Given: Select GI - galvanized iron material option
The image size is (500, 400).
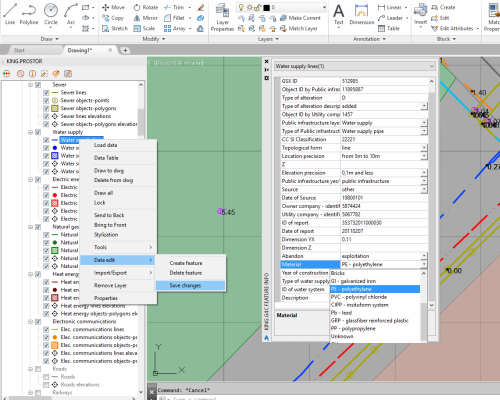Looking at the screenshot, I should coord(375,281).
